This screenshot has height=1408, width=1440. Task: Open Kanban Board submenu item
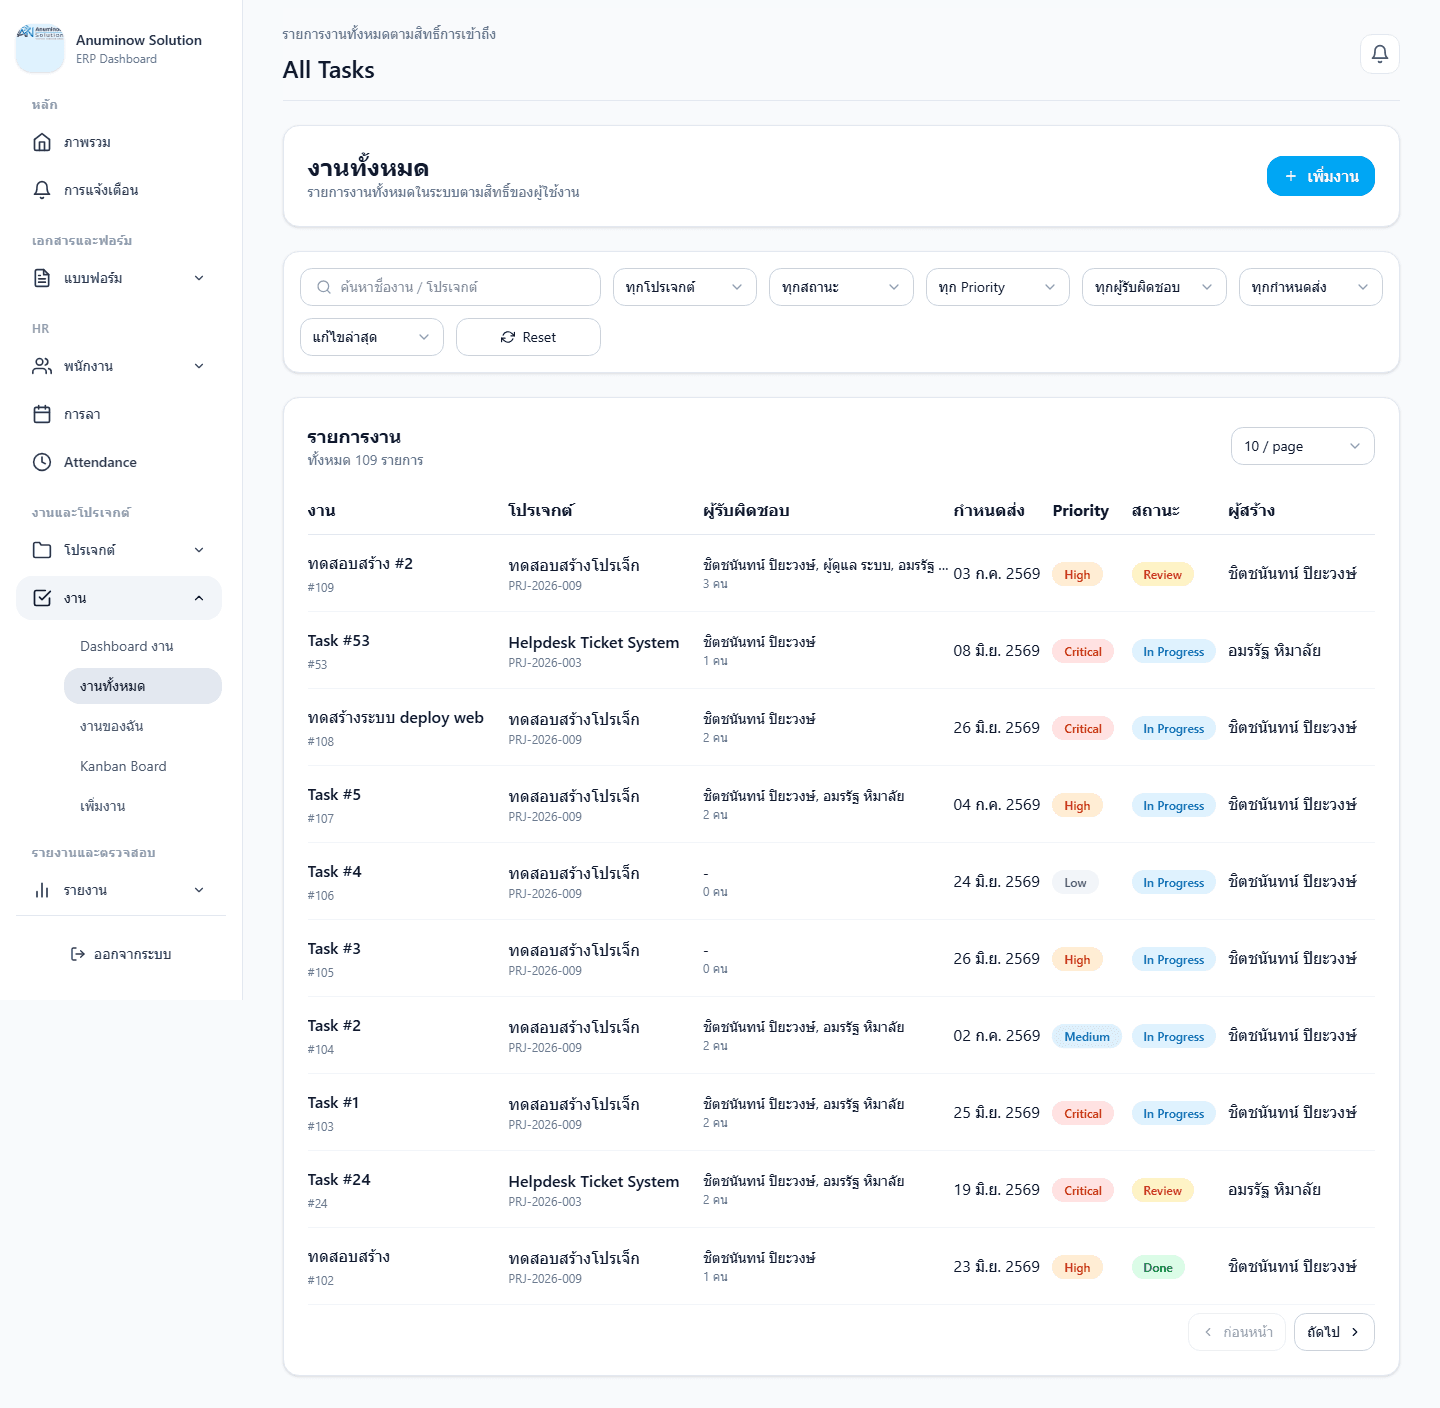point(143,766)
